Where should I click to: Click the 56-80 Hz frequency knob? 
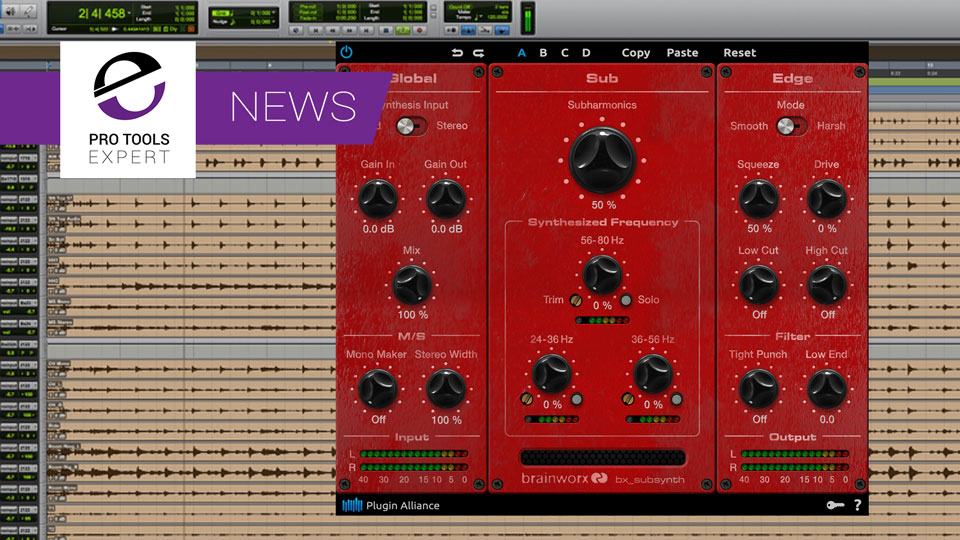coord(602,274)
